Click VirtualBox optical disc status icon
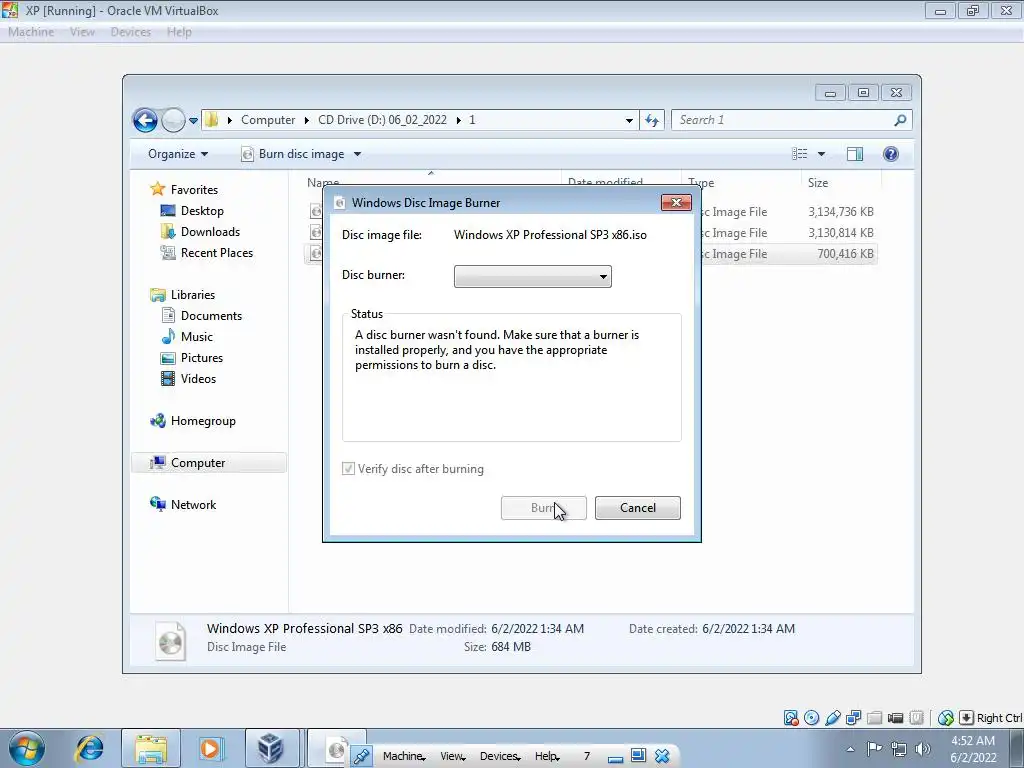Screen dimensions: 1024x768 (x=812, y=718)
